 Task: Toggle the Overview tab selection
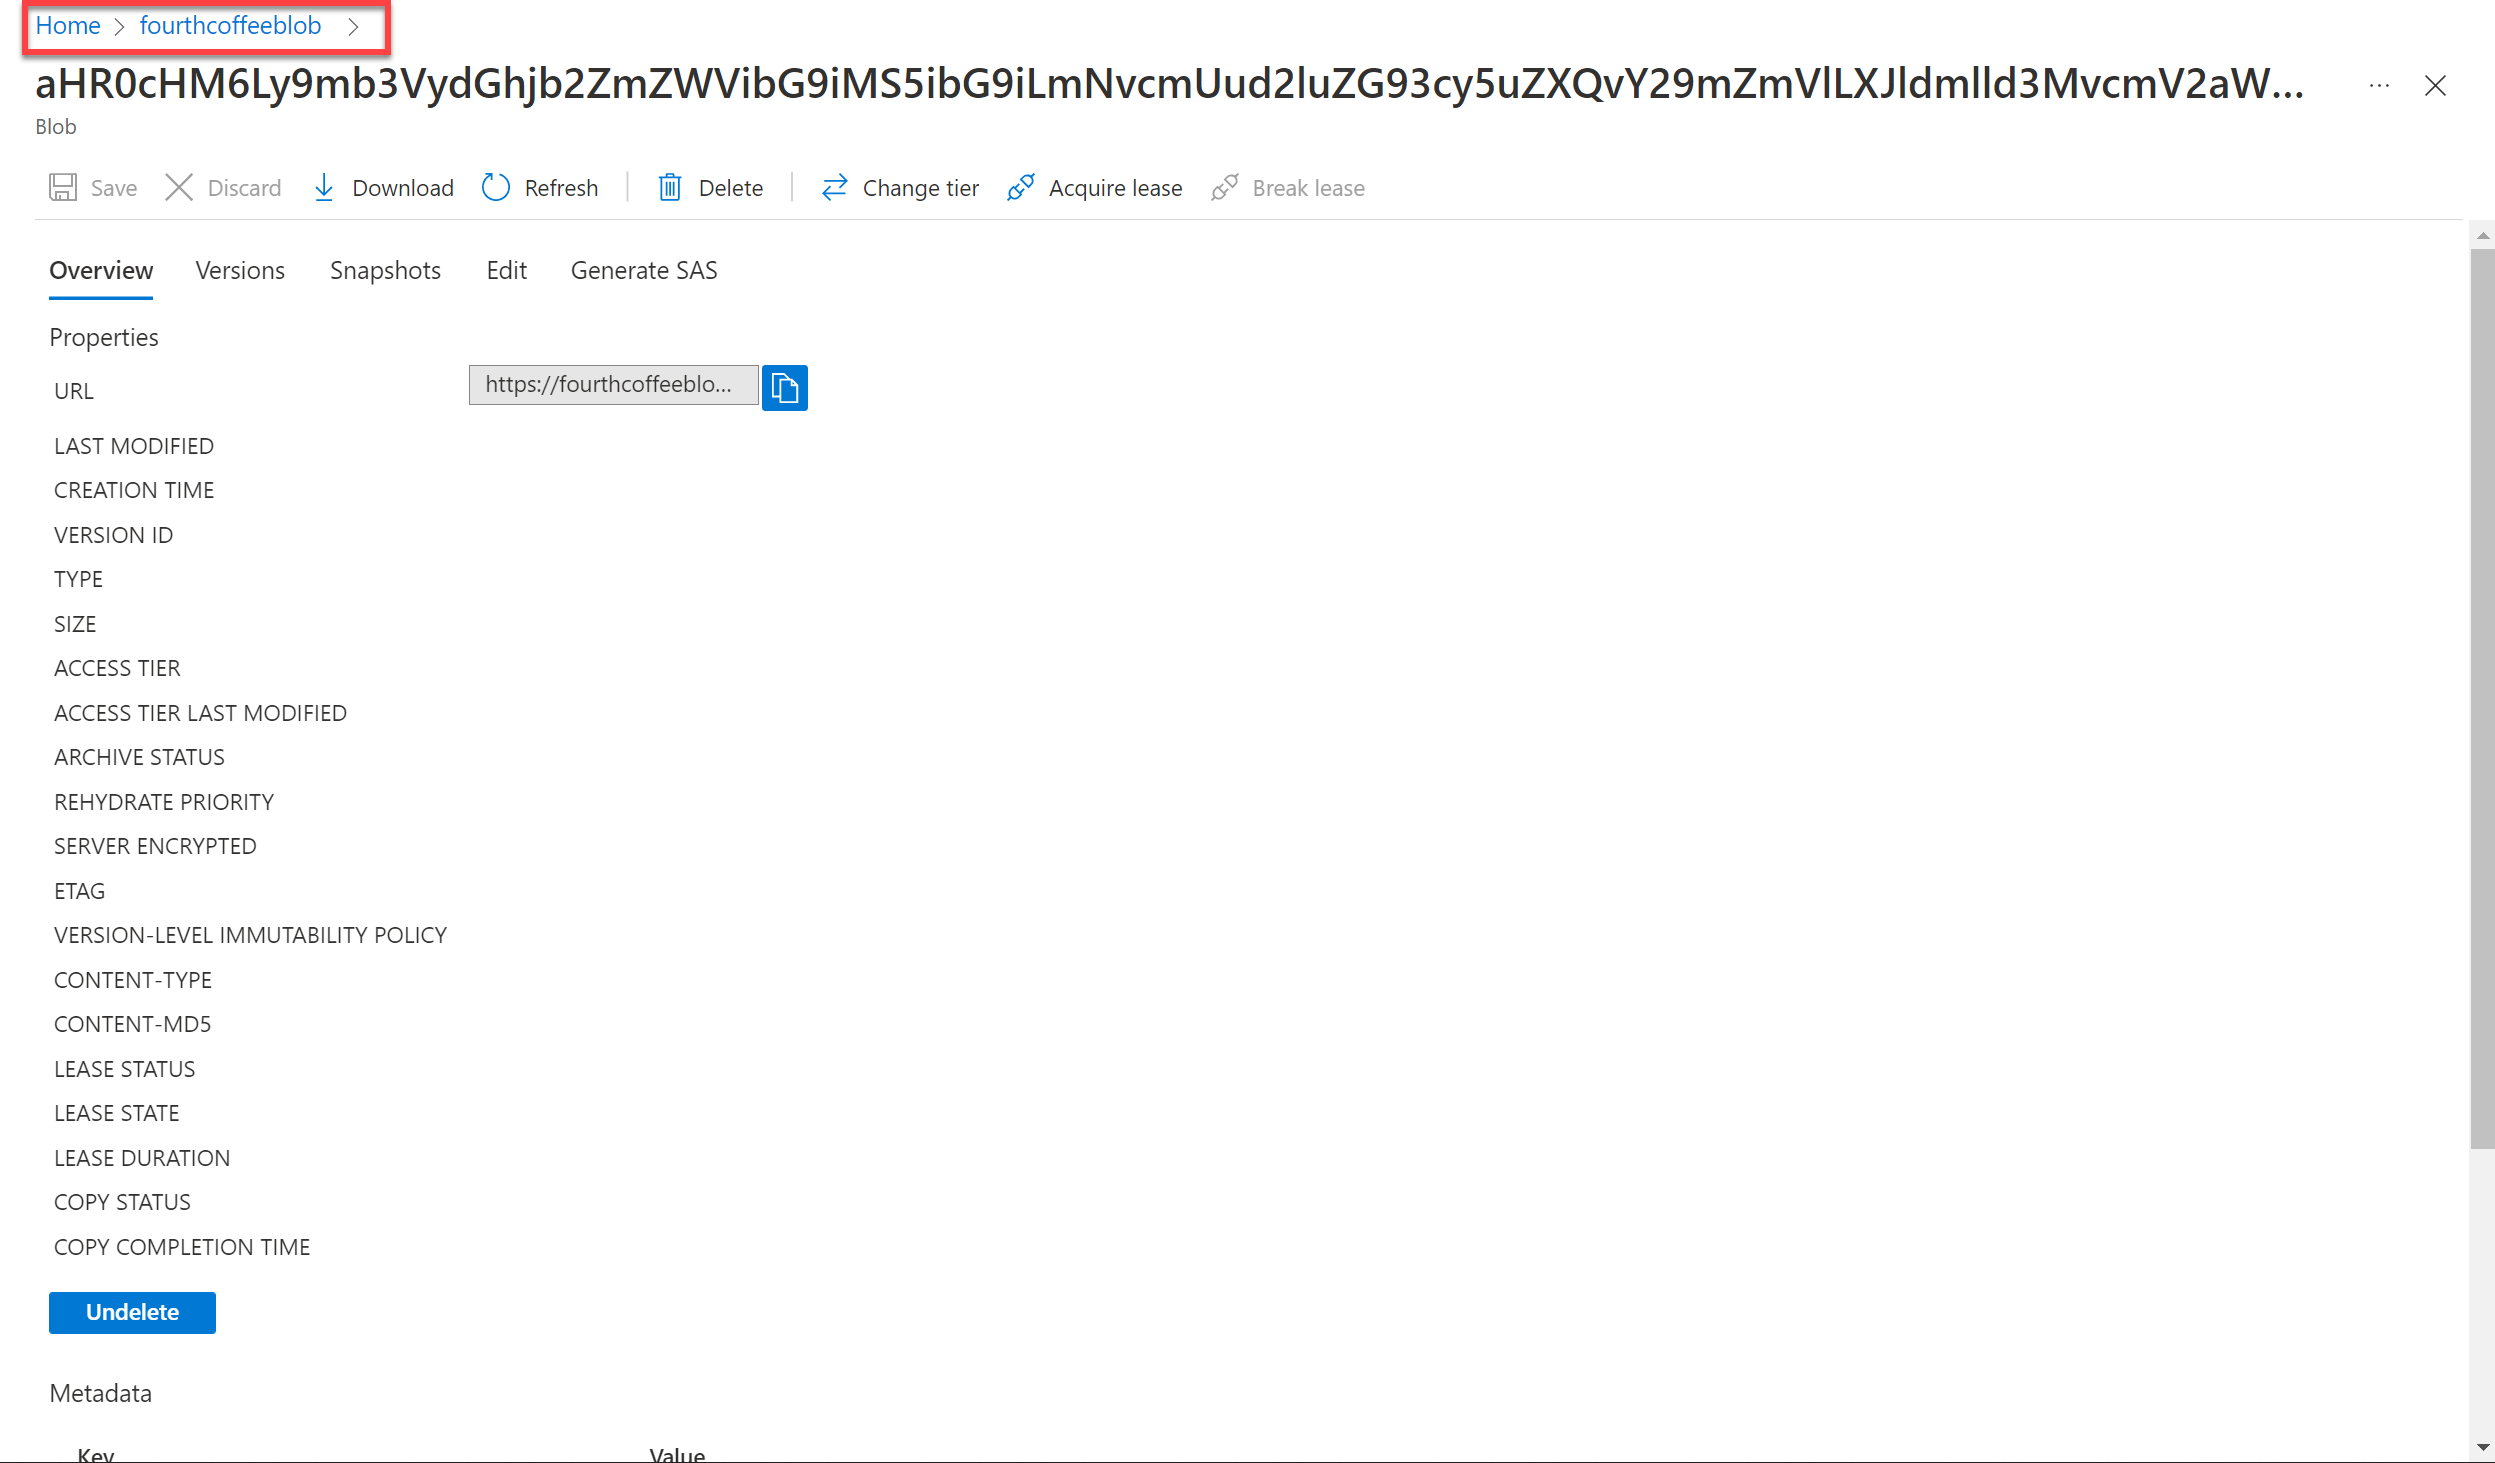[x=99, y=272]
